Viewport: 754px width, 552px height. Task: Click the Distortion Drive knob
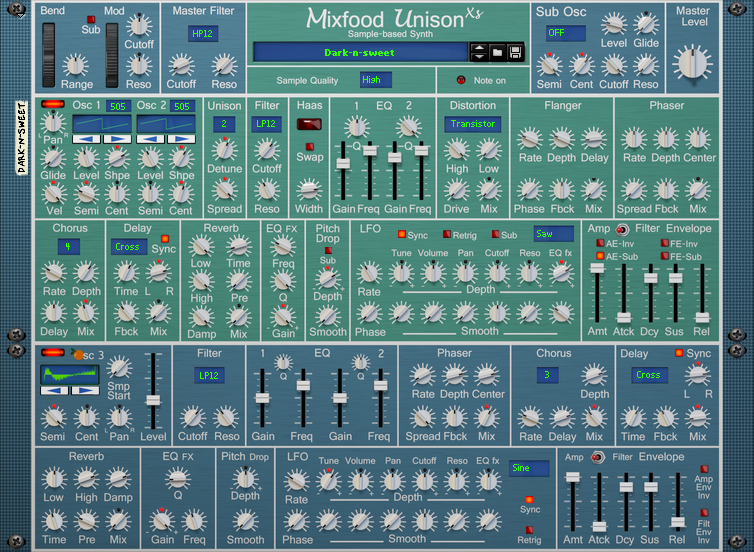coord(456,190)
